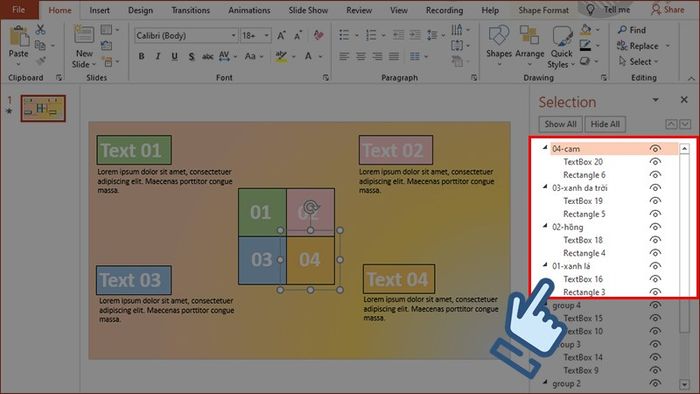Open the Insert ribbon tab
The height and width of the screenshot is (394, 700).
tap(99, 10)
